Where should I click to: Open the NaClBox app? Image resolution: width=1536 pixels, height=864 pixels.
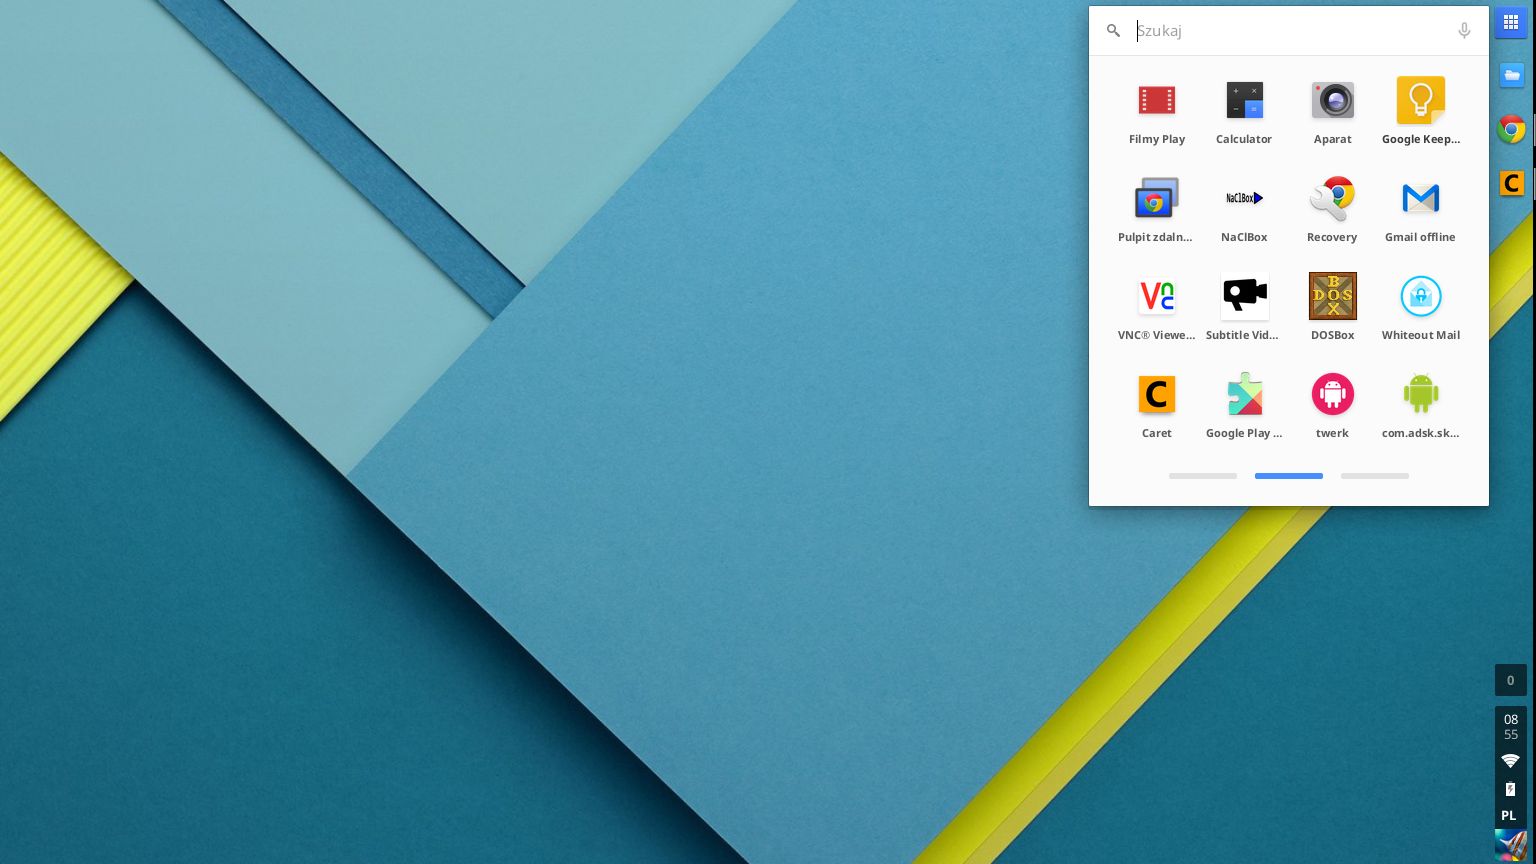[1245, 199]
